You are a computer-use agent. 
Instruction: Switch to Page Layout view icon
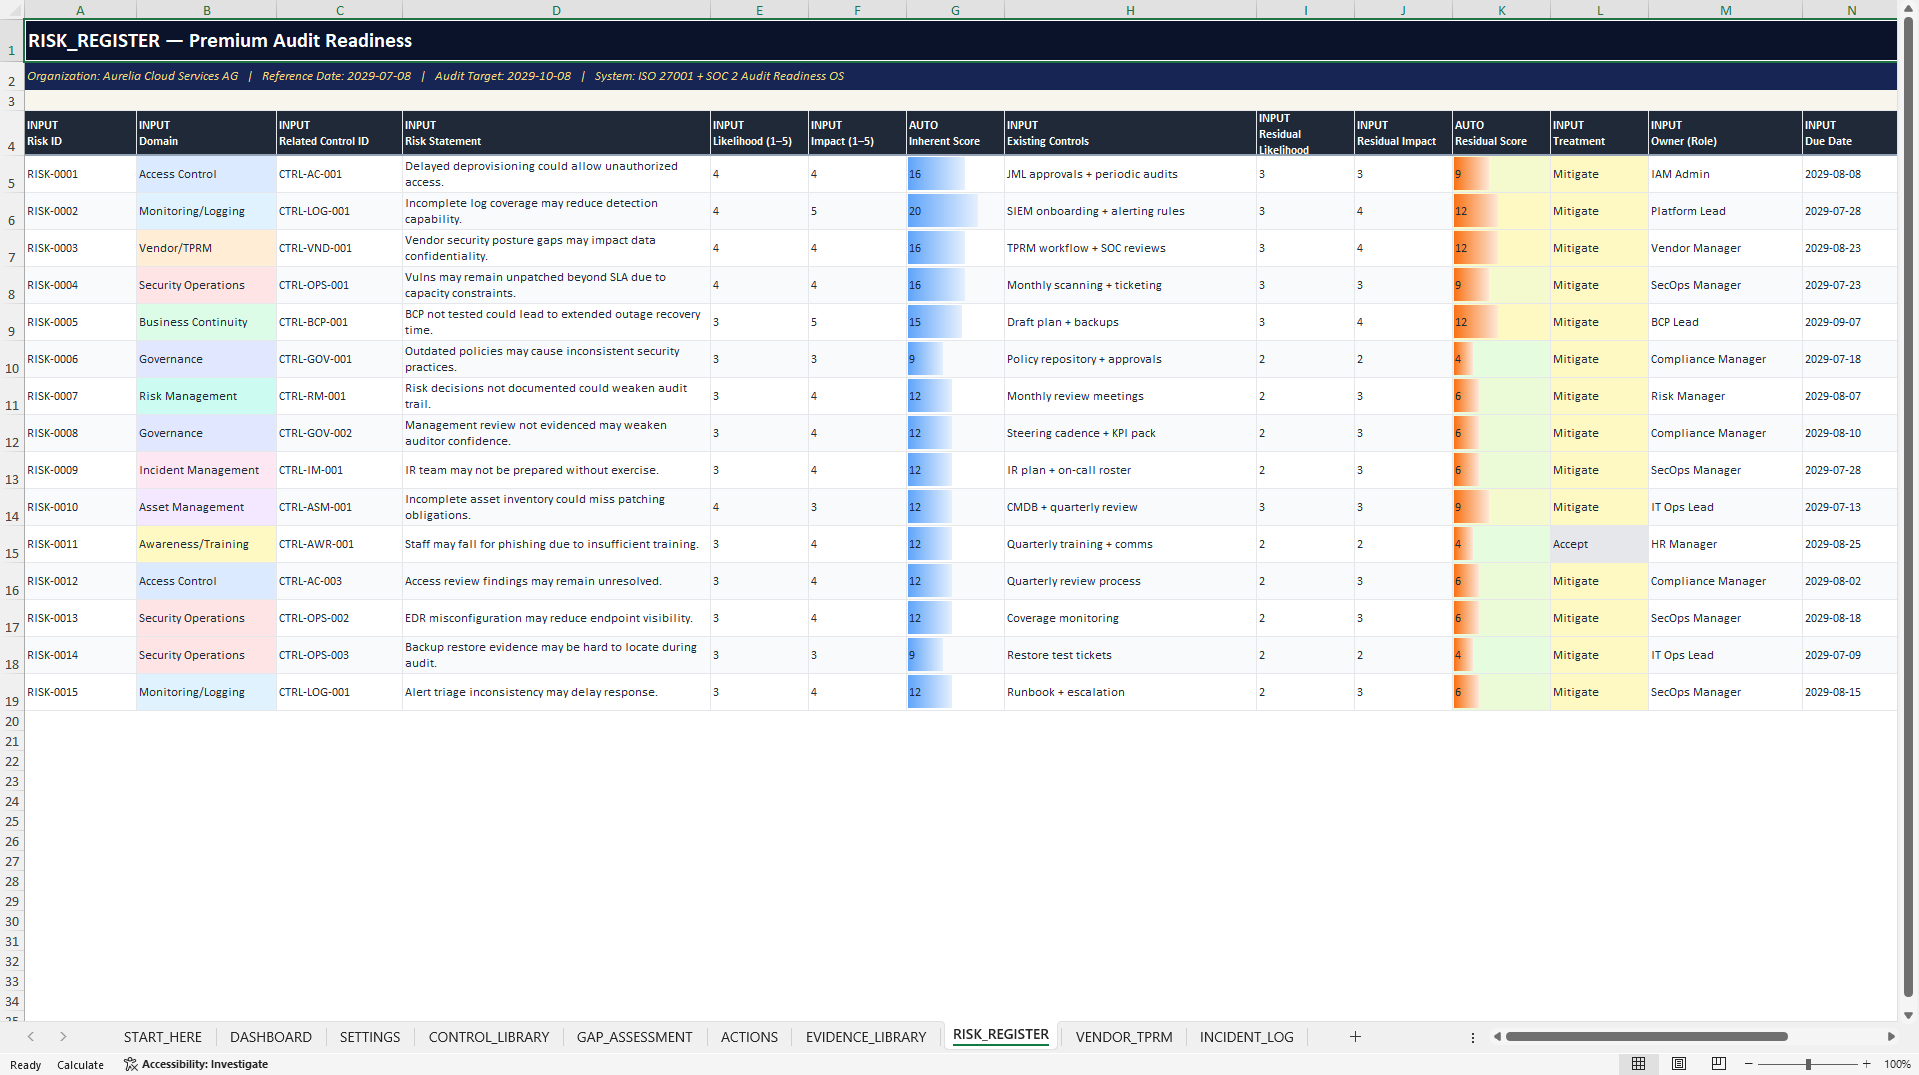pyautogui.click(x=1679, y=1064)
